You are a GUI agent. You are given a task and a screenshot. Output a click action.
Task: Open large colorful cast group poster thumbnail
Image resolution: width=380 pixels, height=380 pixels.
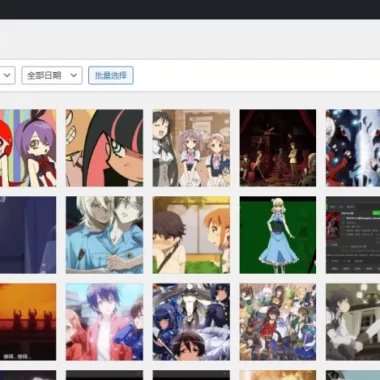pyautogui.click(x=278, y=322)
